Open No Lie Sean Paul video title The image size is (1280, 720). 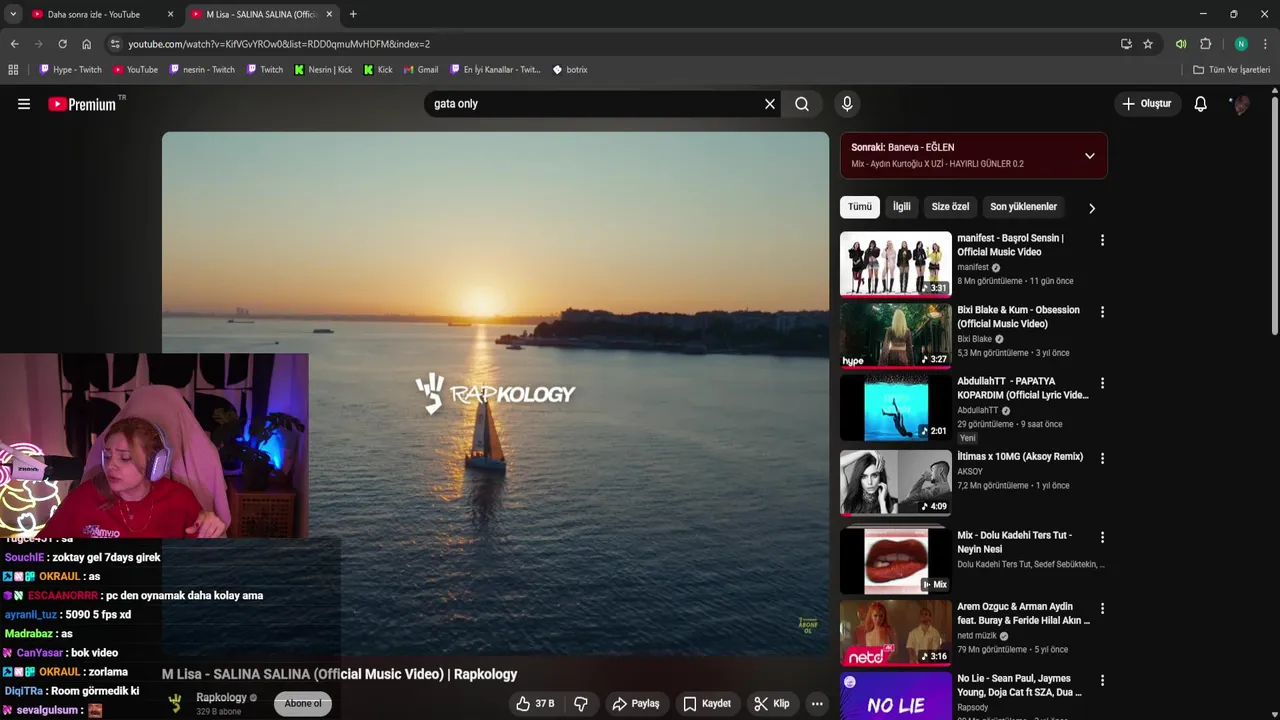click(1019, 685)
